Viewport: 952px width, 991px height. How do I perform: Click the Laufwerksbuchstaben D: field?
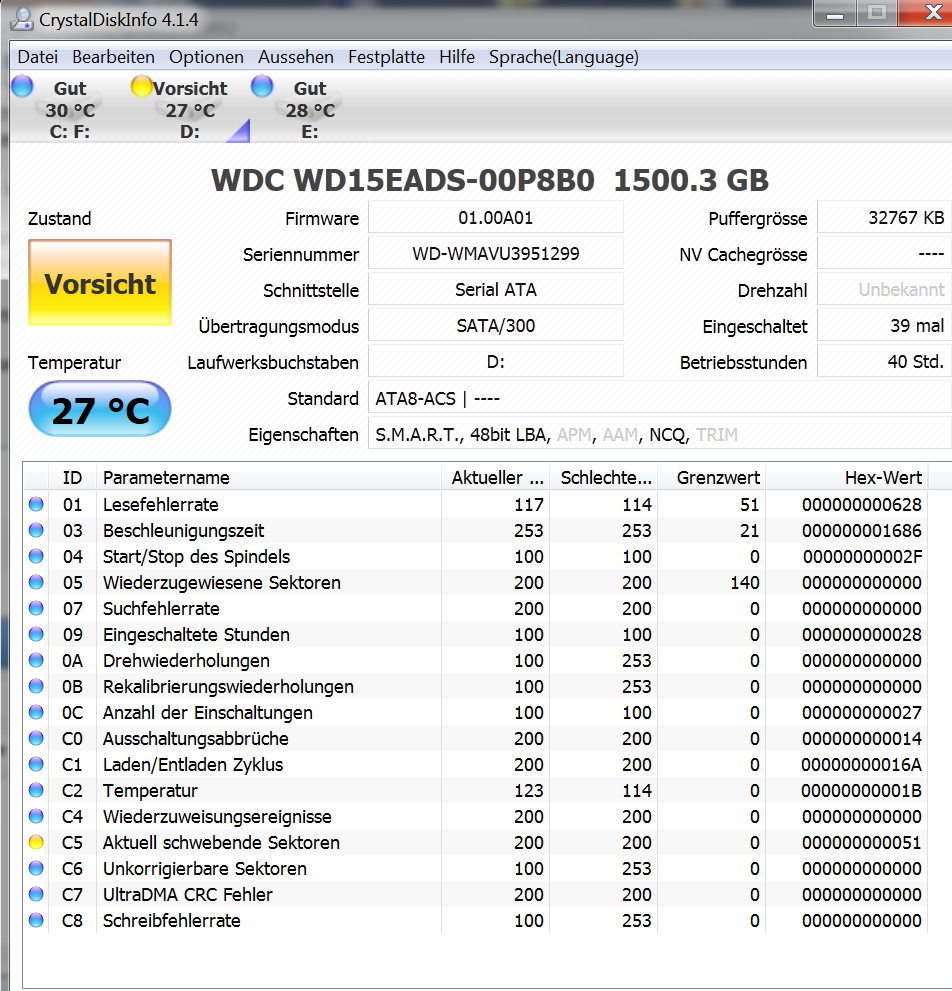(496, 362)
